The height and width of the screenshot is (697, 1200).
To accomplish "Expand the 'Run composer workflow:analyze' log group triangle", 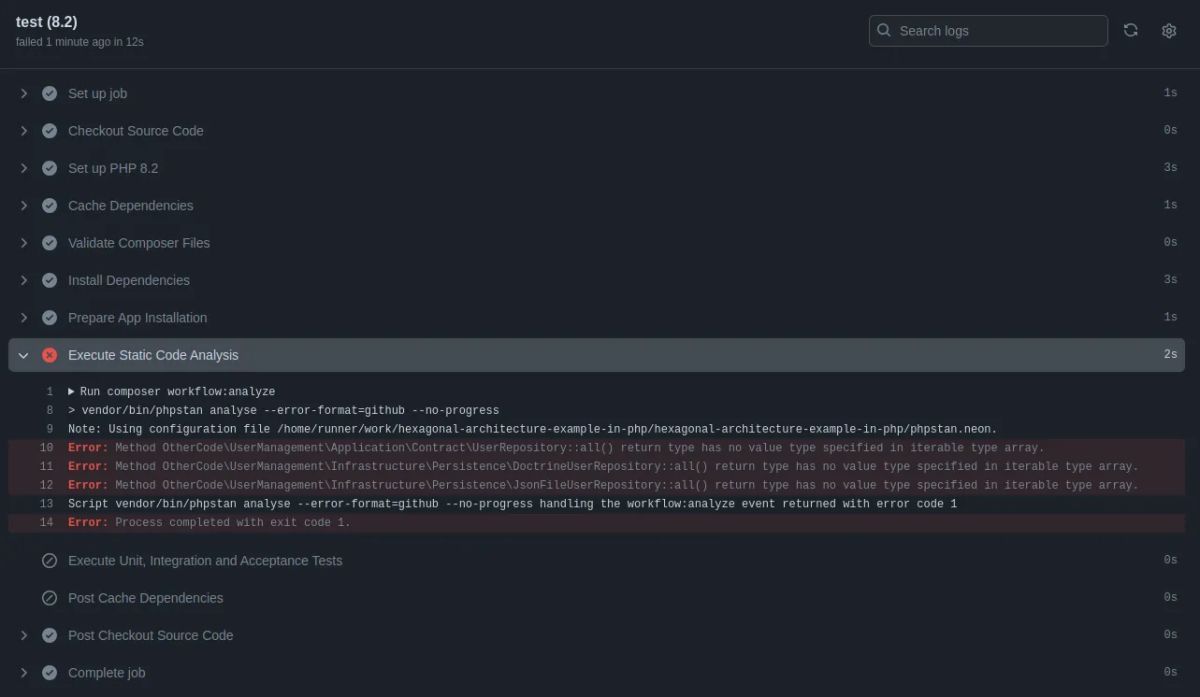I will click(72, 392).
